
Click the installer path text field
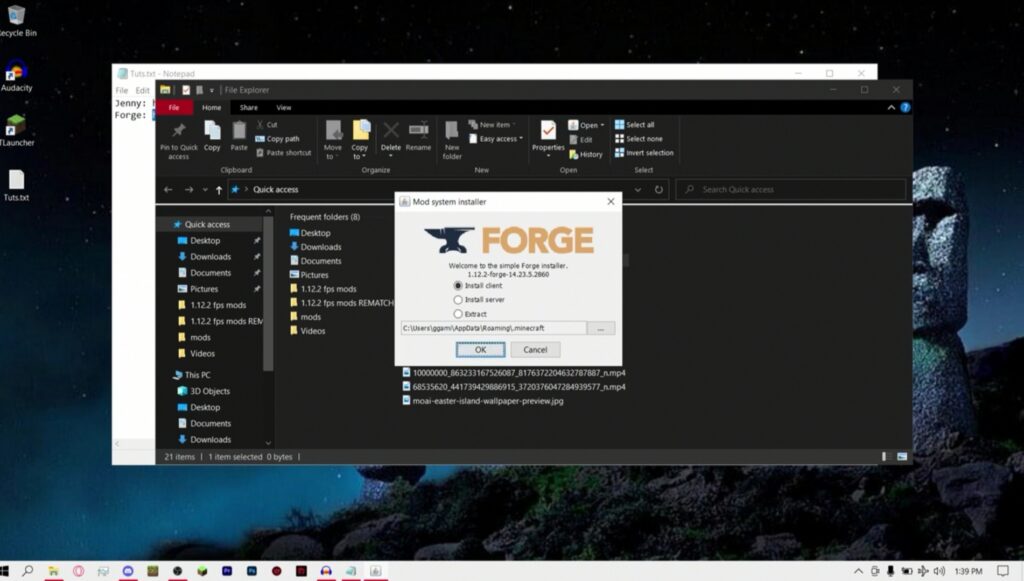point(494,328)
